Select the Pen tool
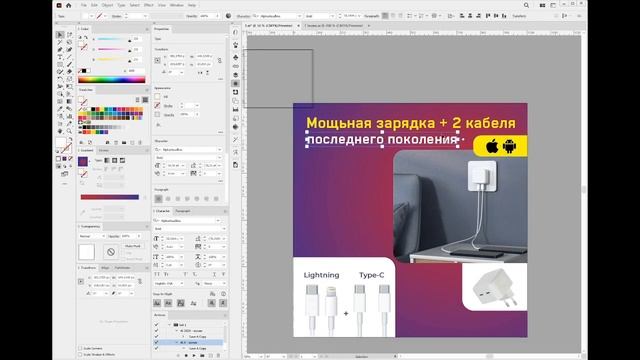This screenshot has width=640, height=360. coord(60,49)
